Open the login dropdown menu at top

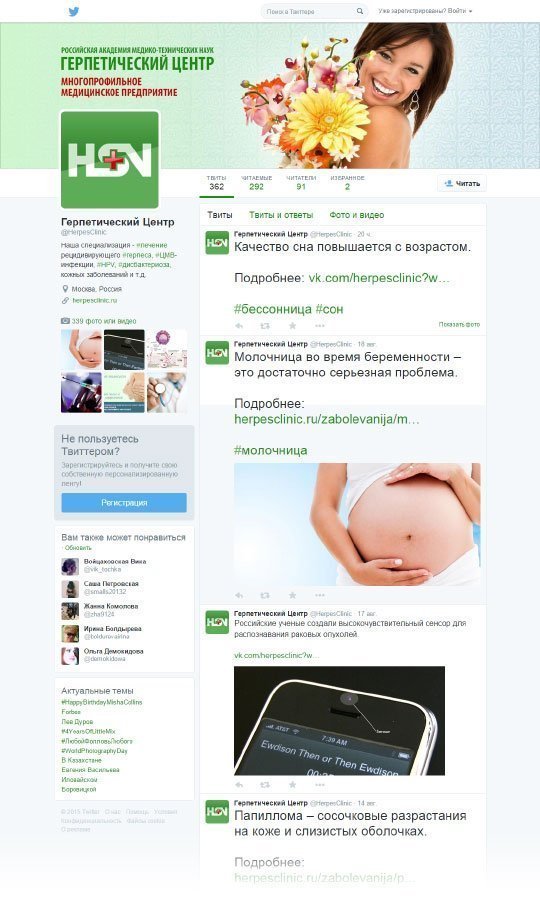coord(425,11)
